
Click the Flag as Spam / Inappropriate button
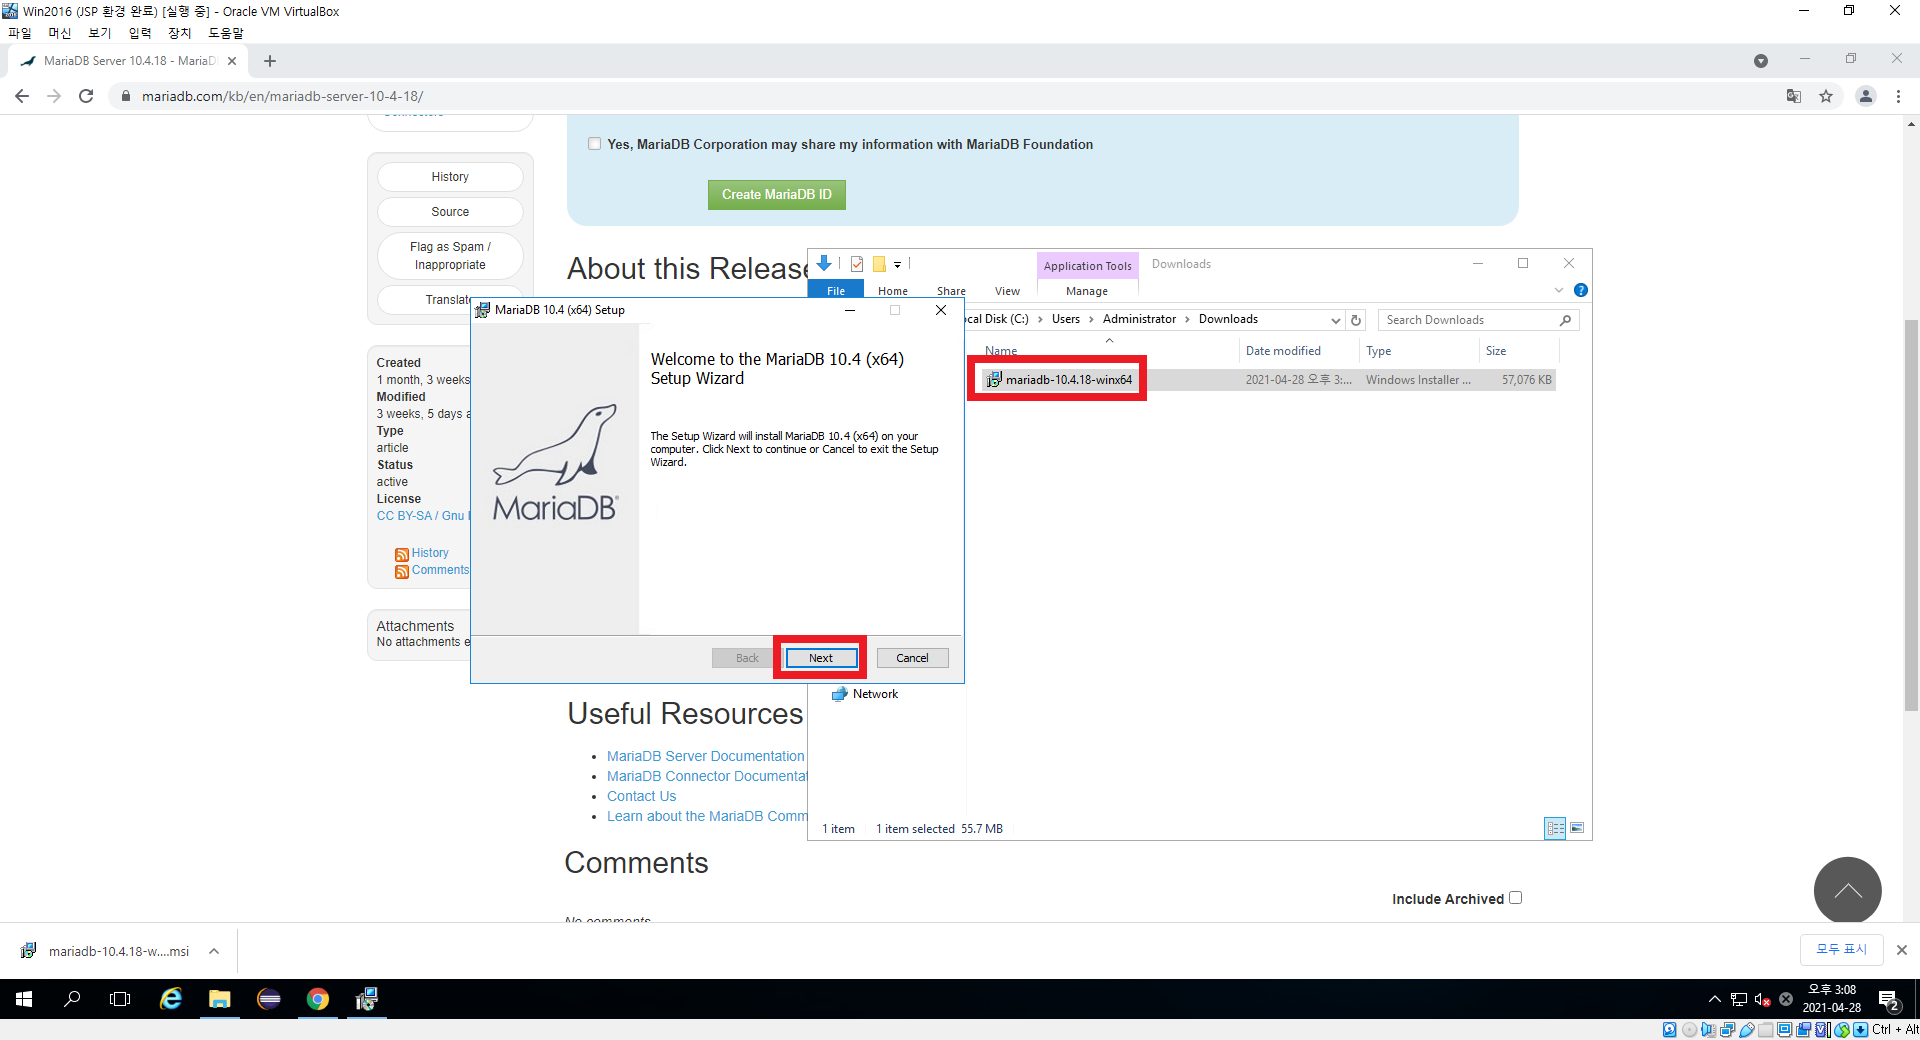coord(450,256)
